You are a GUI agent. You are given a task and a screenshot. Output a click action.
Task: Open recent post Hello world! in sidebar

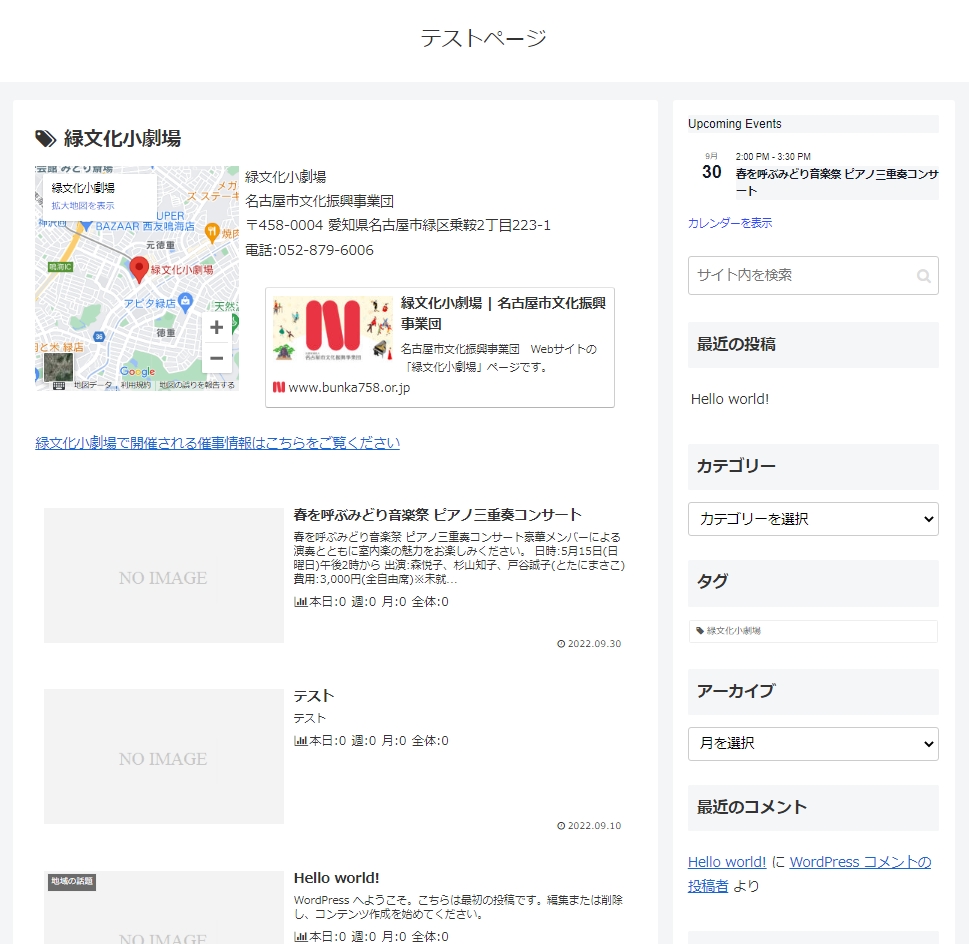[x=730, y=399]
